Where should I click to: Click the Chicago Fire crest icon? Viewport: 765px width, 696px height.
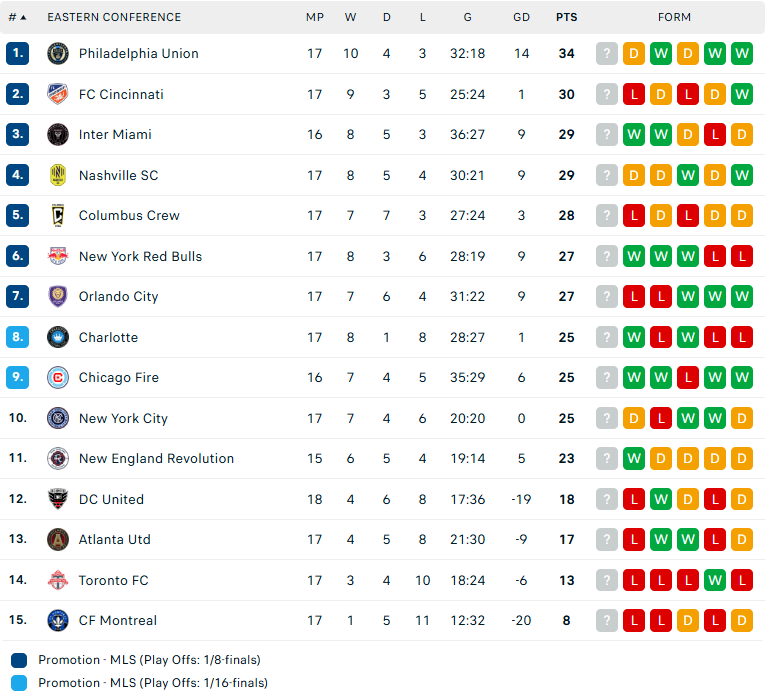58,378
